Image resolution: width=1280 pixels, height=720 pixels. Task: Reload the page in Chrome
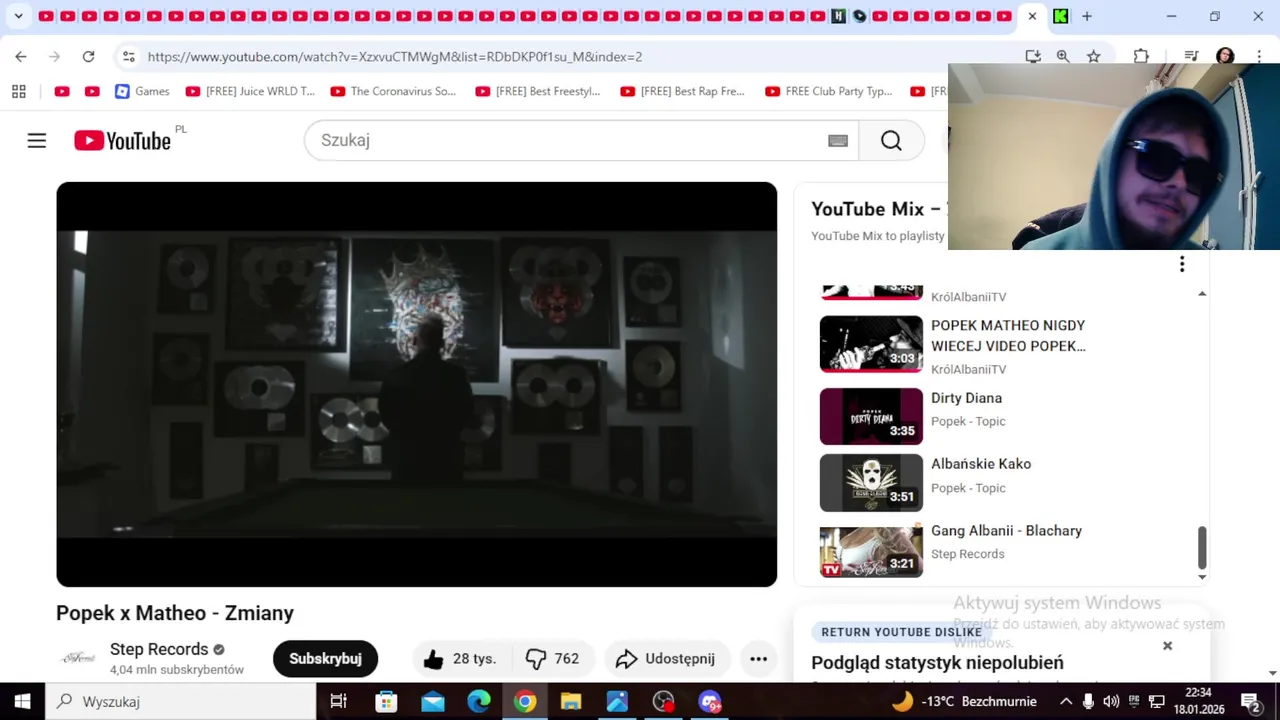[x=88, y=57]
